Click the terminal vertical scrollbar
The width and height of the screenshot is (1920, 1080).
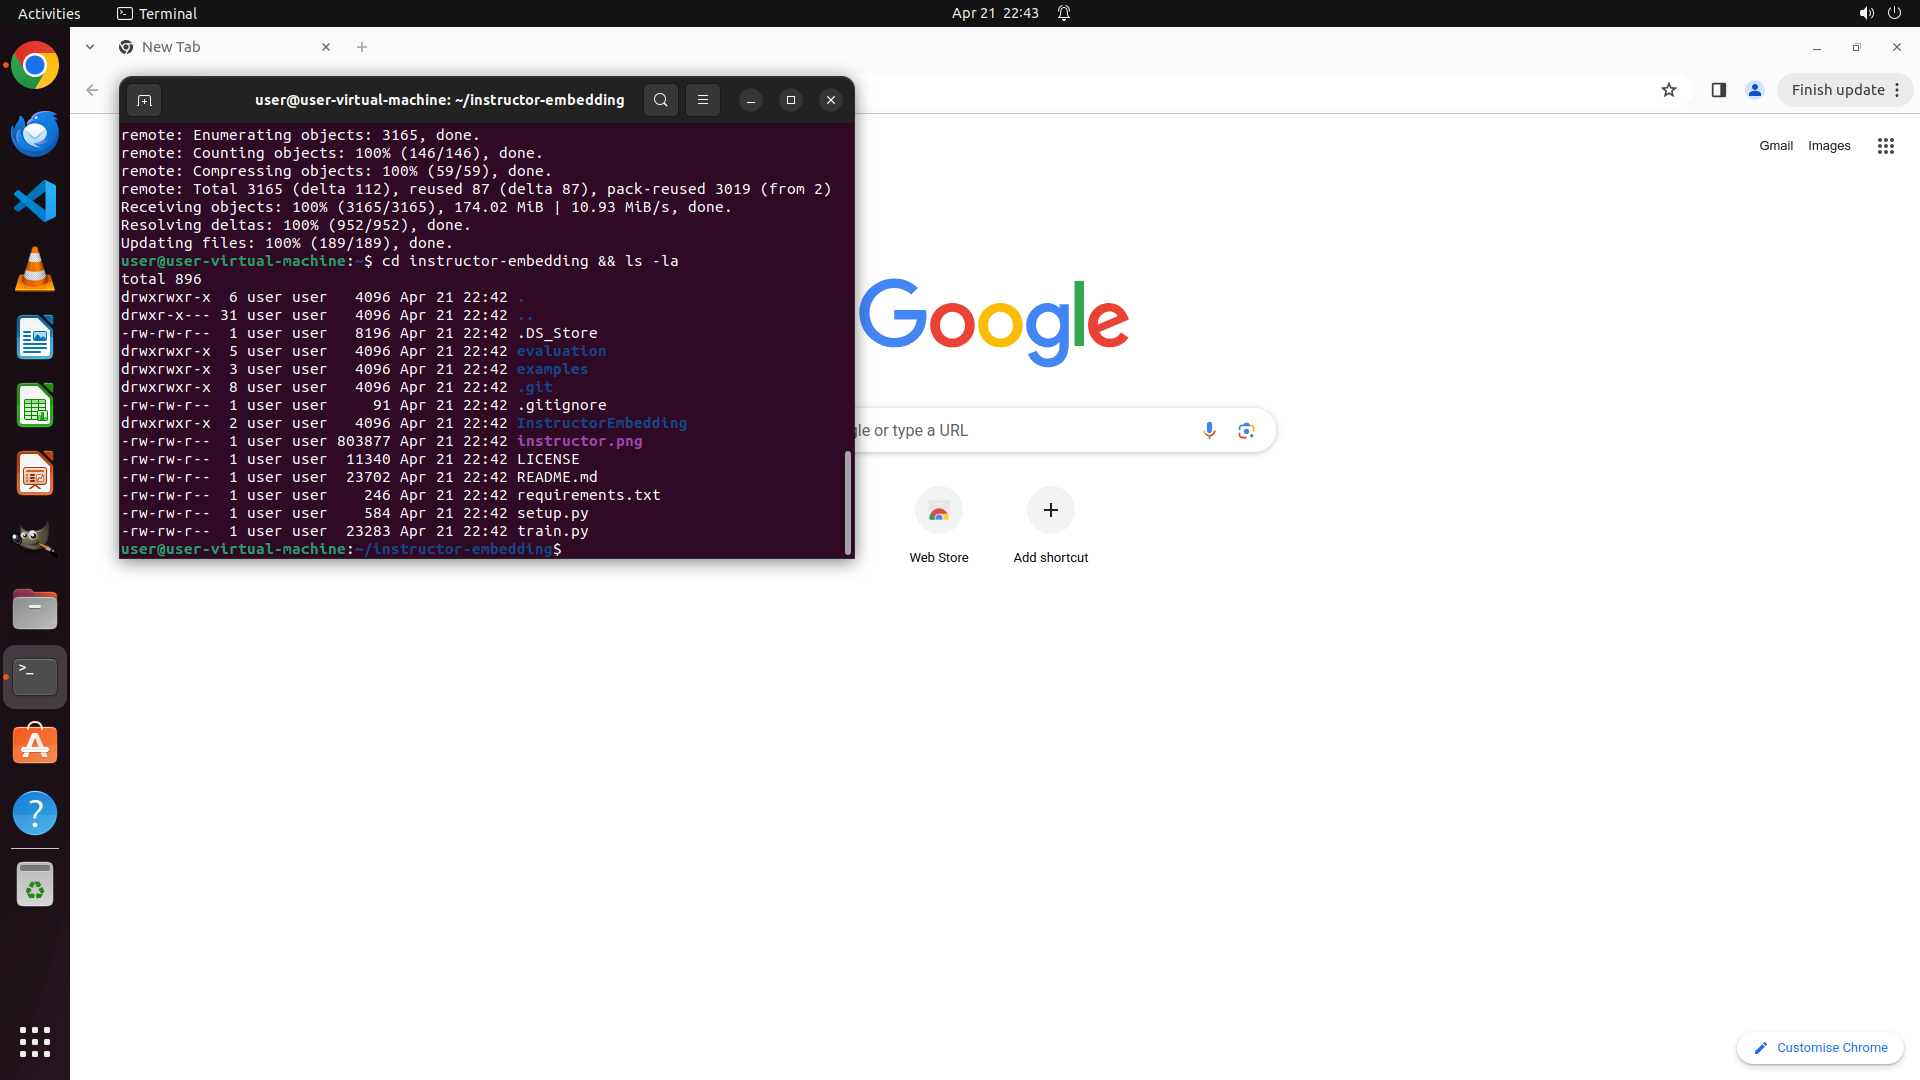pyautogui.click(x=848, y=500)
